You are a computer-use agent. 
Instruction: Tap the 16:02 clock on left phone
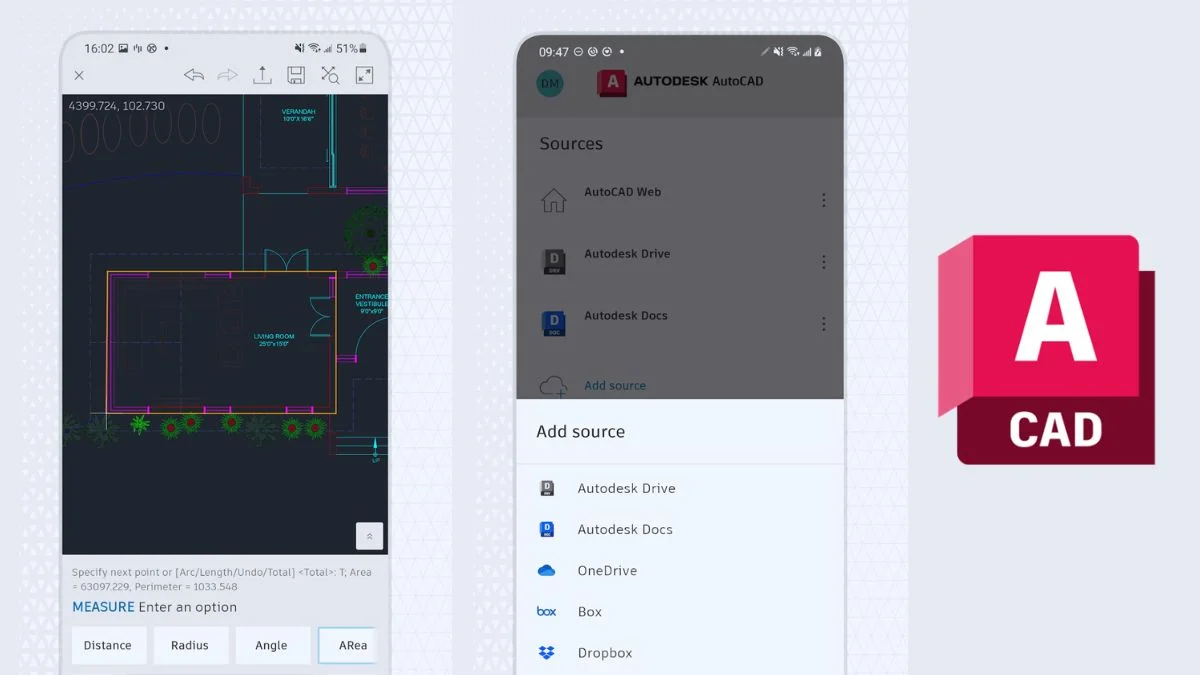pyautogui.click(x=99, y=48)
